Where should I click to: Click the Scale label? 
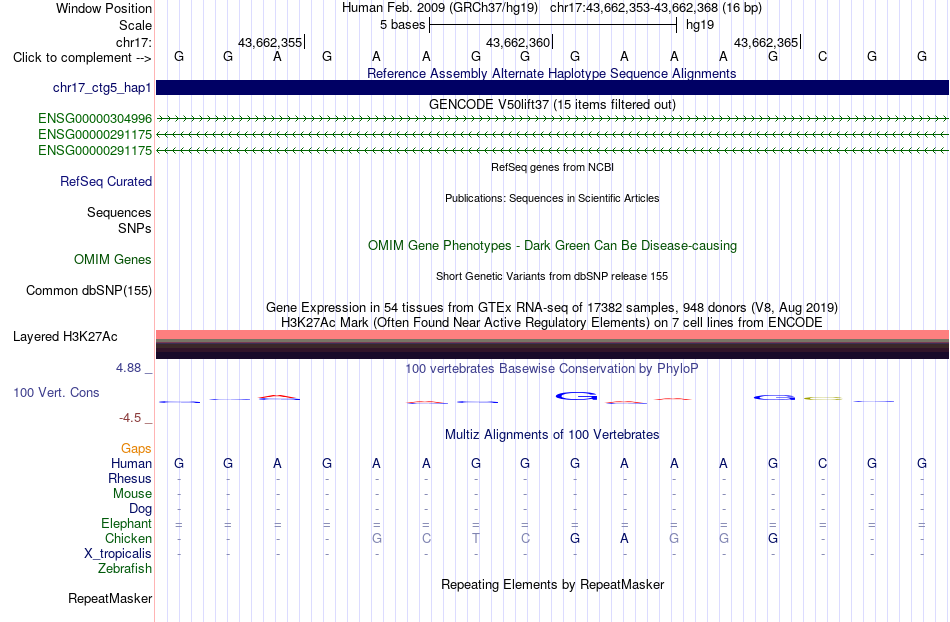[135, 25]
